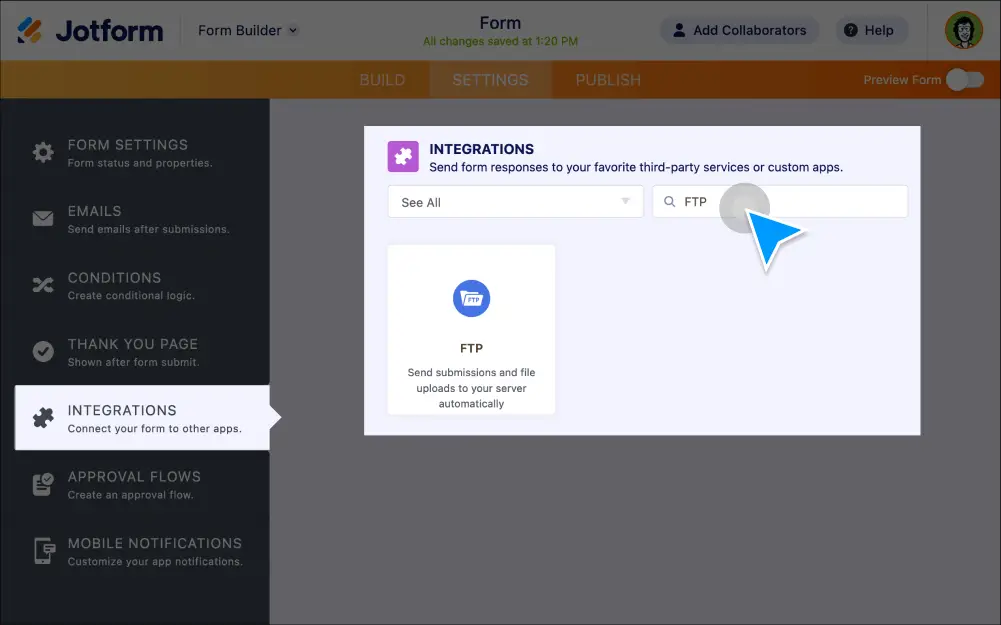
Task: Click the Mobile Notifications phone icon
Action: (42, 551)
